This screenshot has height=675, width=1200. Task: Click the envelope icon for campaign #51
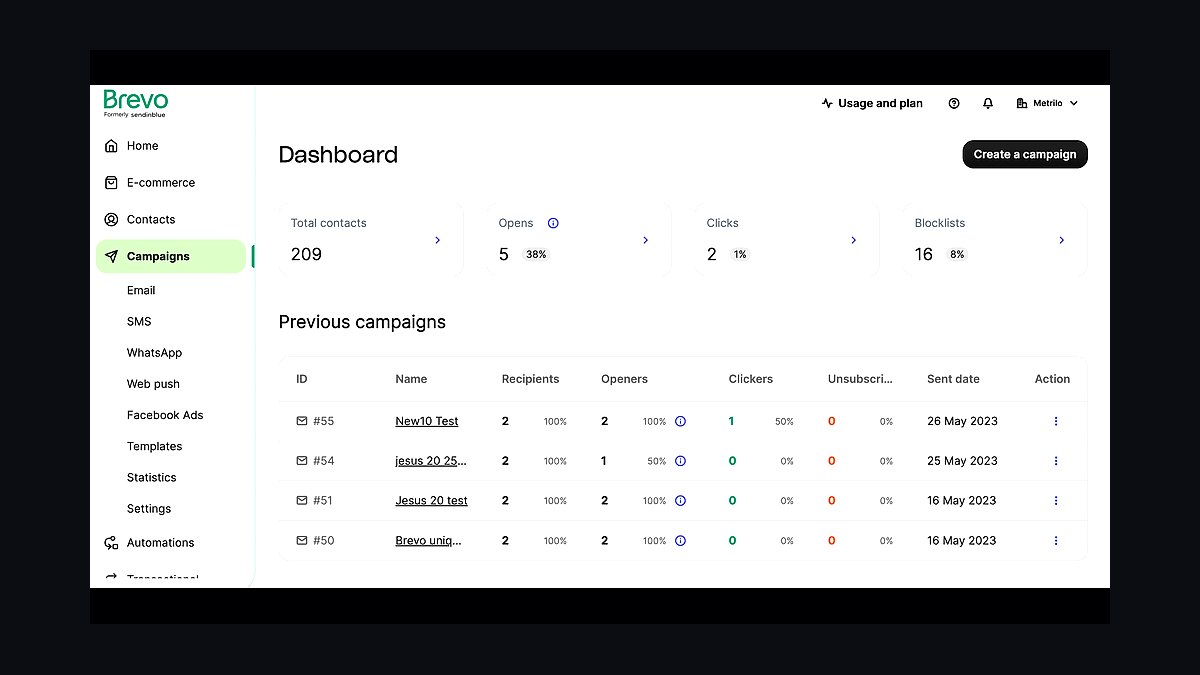pos(302,500)
